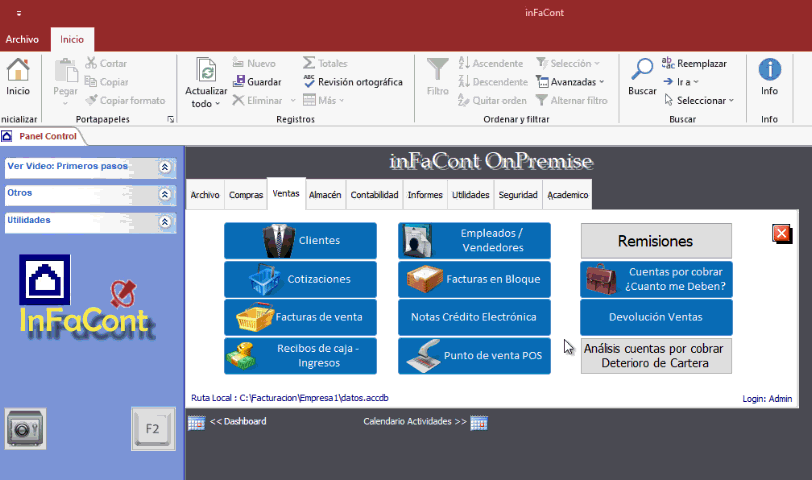The image size is (812, 480).
Task: Click Totales sigma button
Action: (x=325, y=63)
